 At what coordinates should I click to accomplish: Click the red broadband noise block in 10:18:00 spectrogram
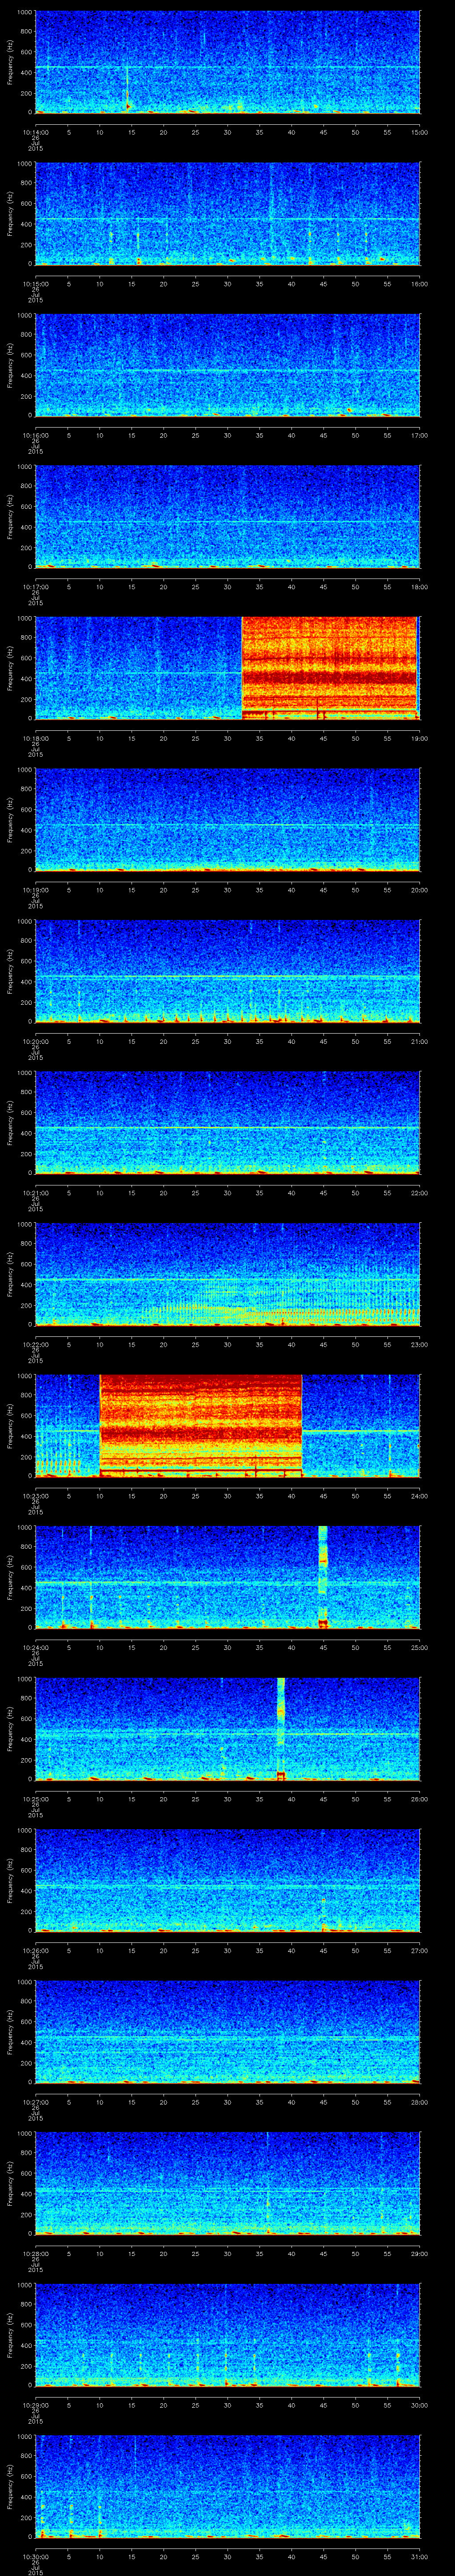click(329, 668)
